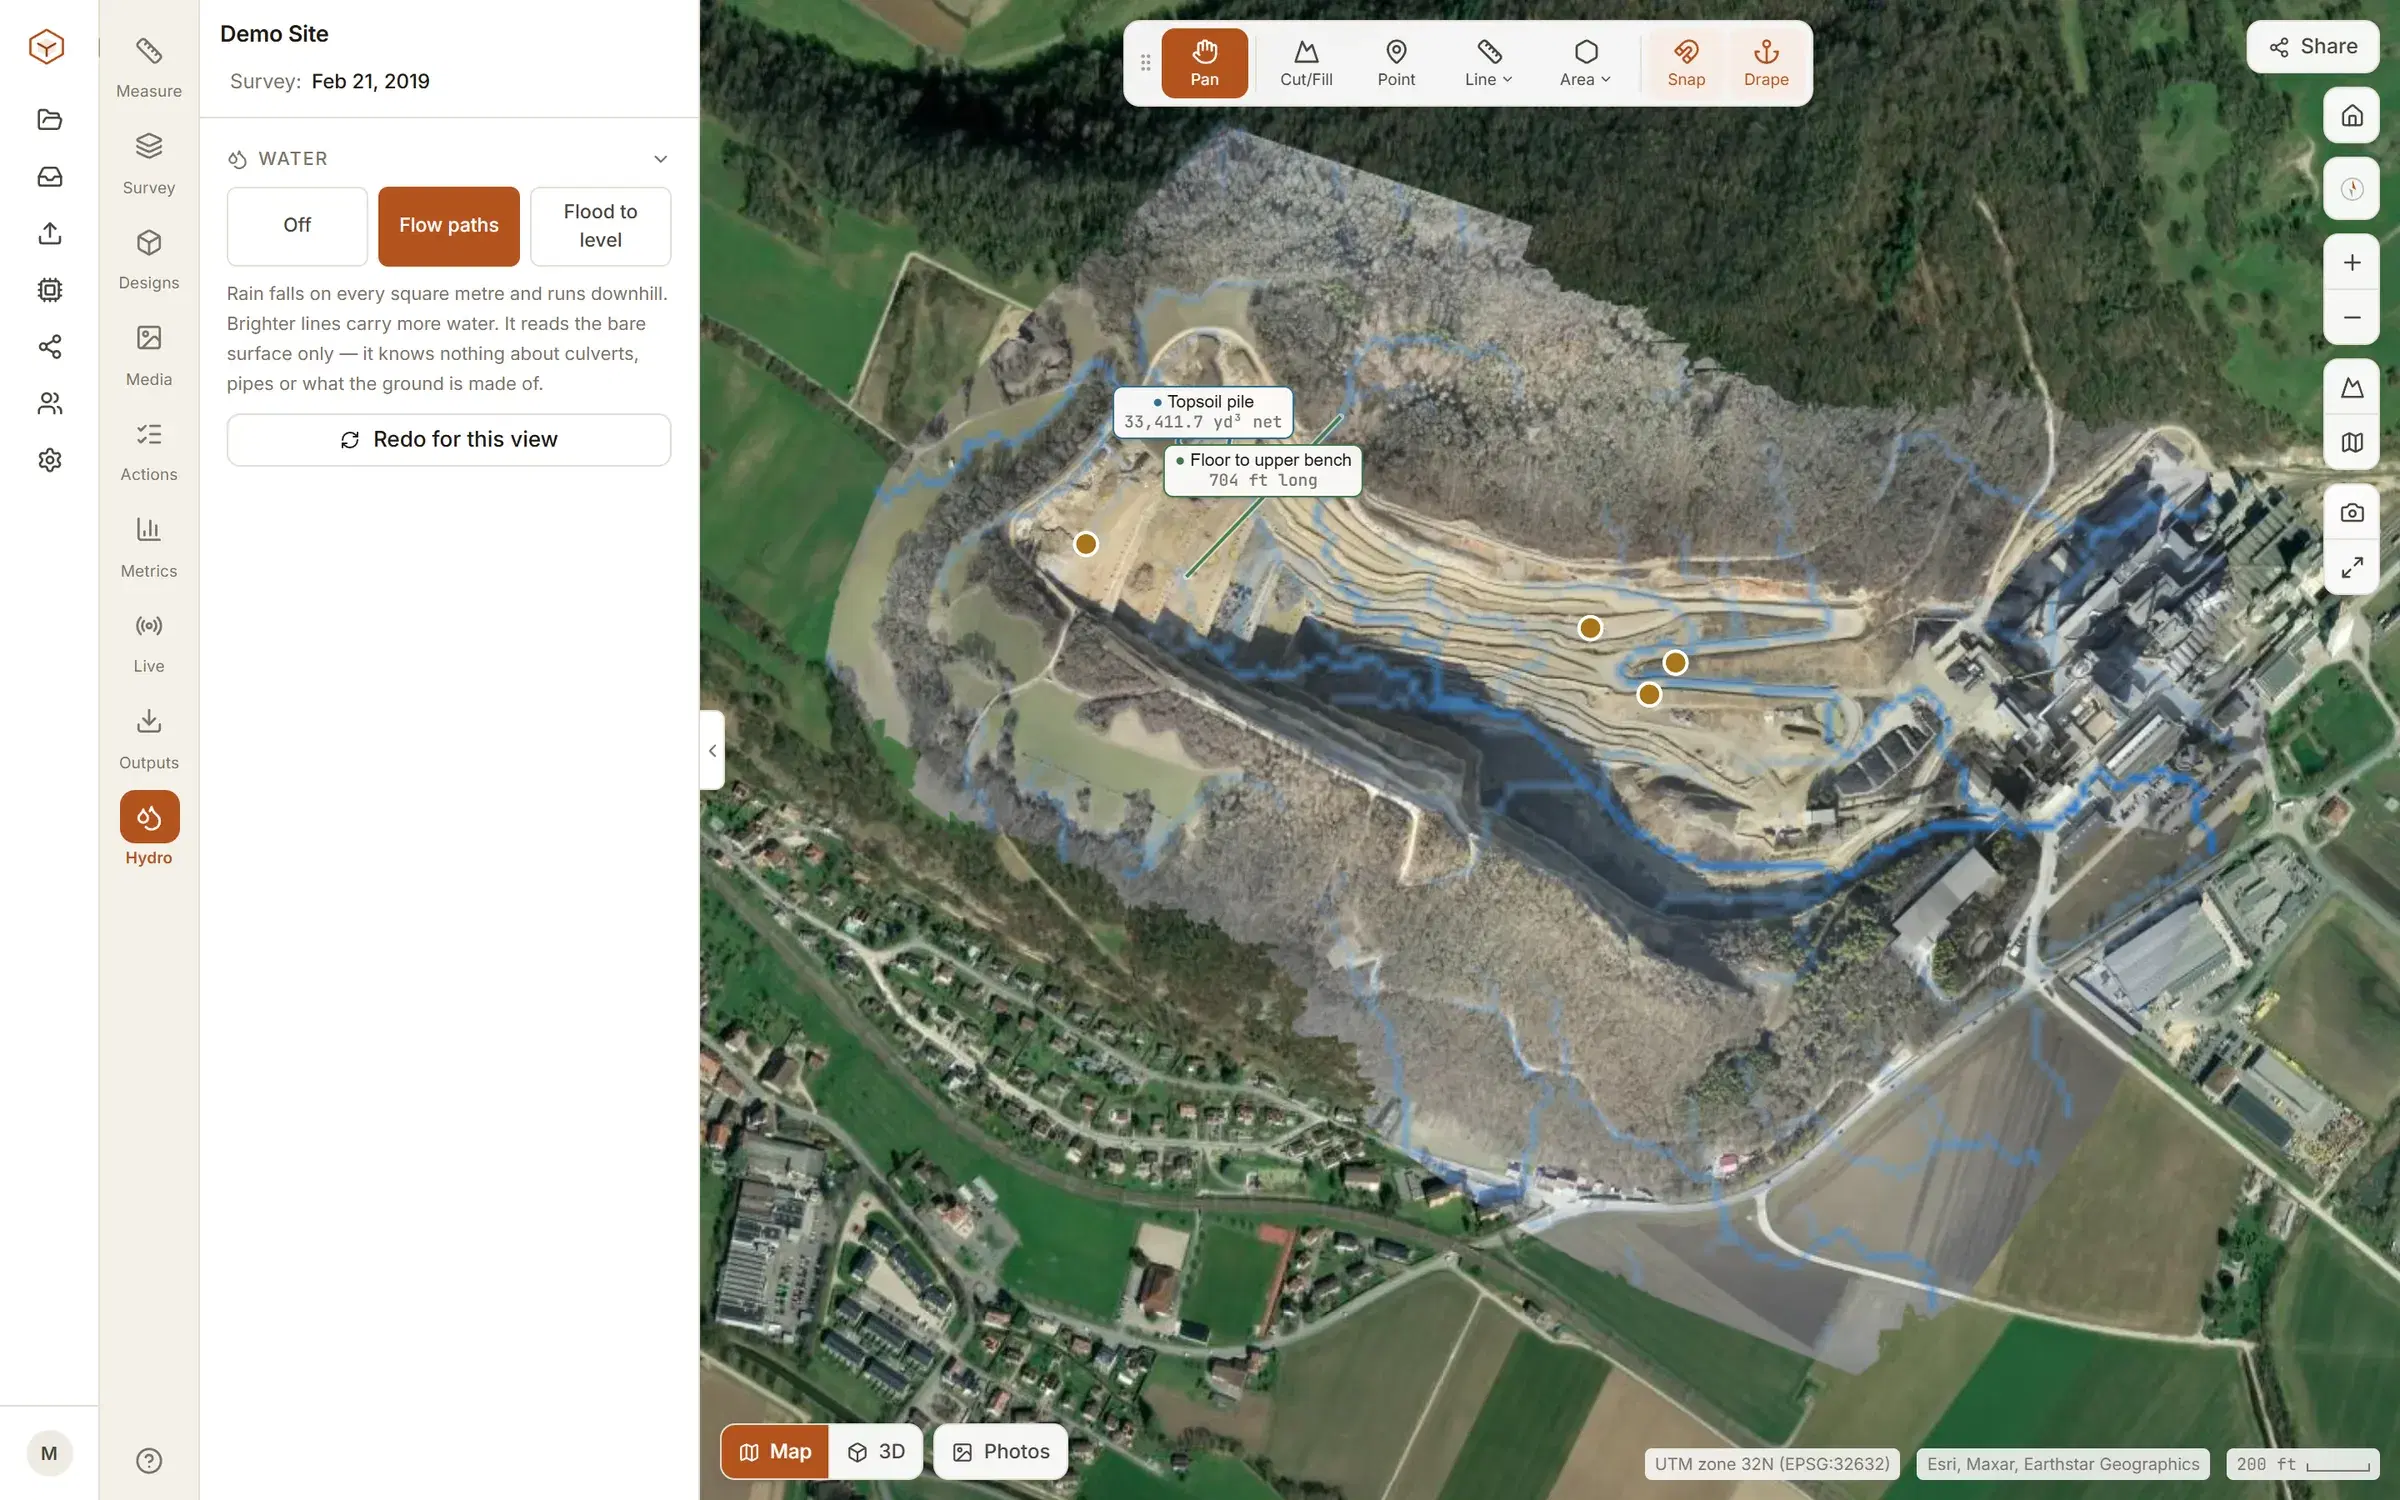Open the Live panel
2400x1500 pixels.
tap(149, 644)
